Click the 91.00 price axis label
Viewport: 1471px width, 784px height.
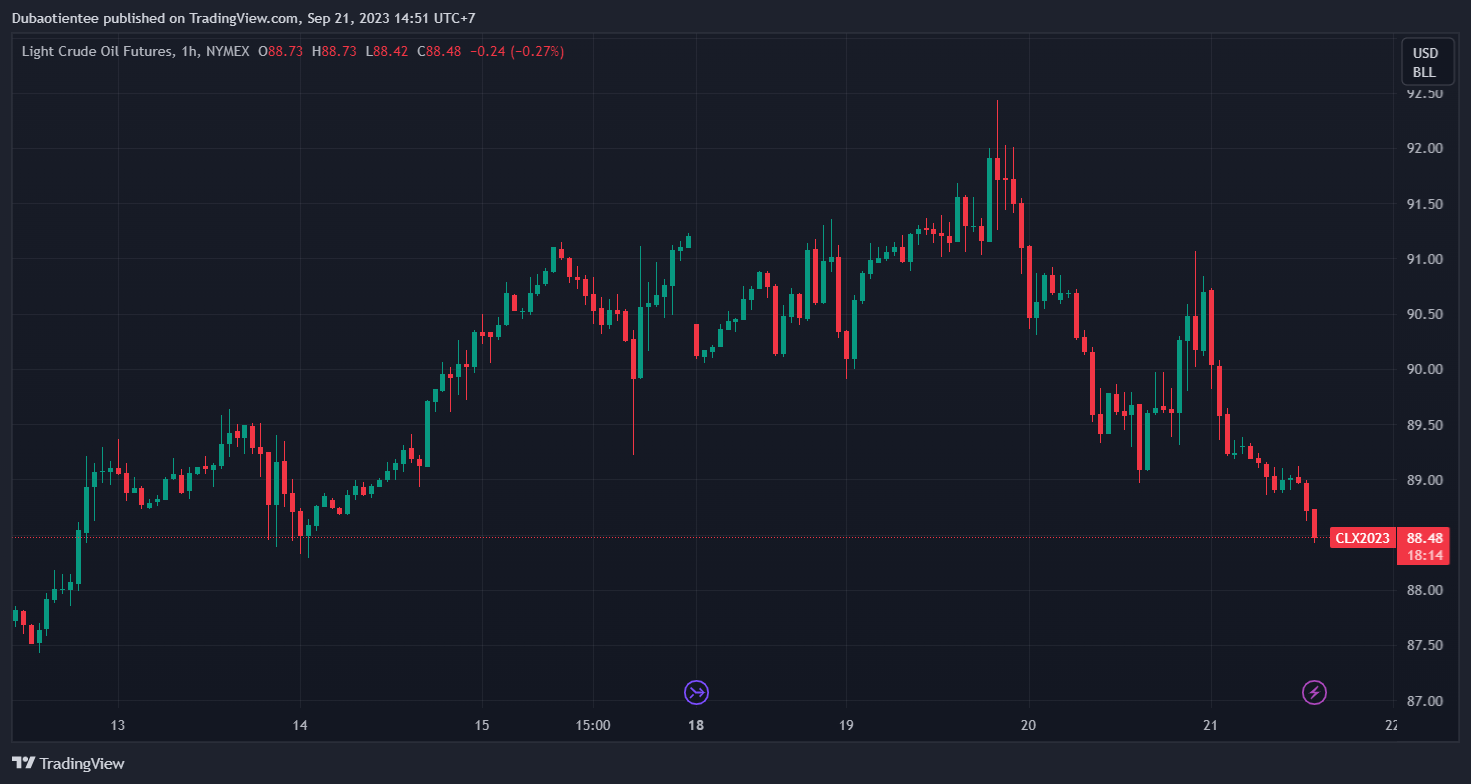(1424, 259)
